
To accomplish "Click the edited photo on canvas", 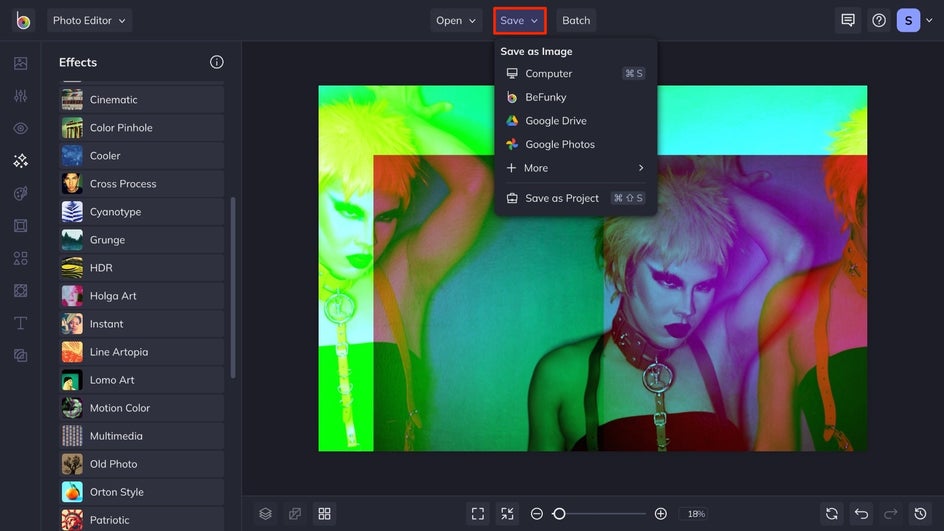I will [592, 268].
